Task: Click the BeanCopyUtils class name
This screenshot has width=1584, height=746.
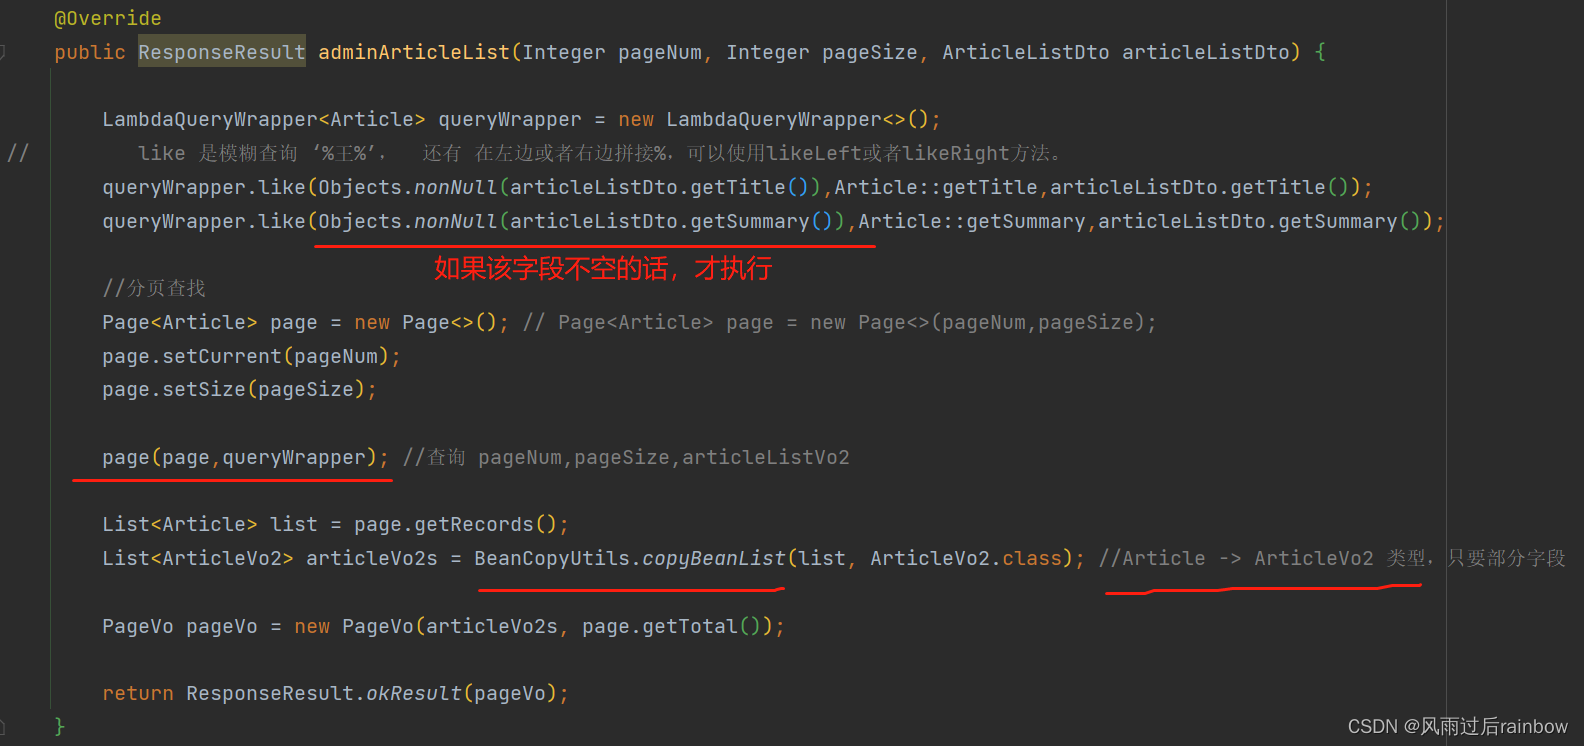Action: click(552, 558)
